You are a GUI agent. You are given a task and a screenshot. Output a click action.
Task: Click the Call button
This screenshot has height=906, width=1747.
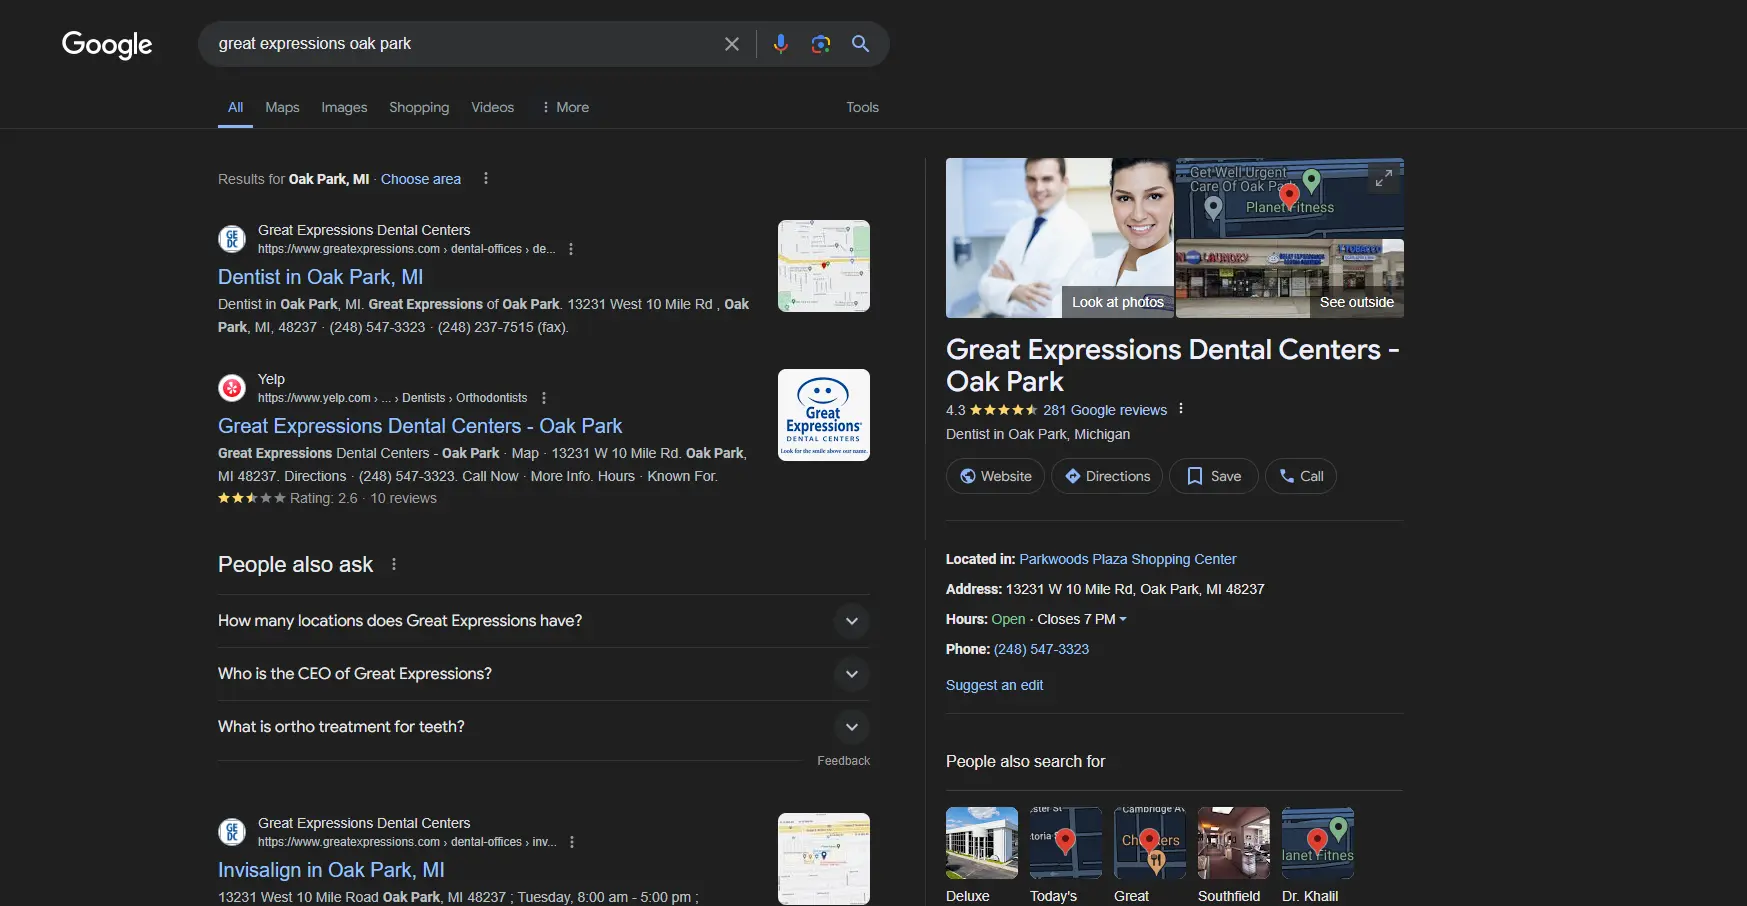(1301, 476)
